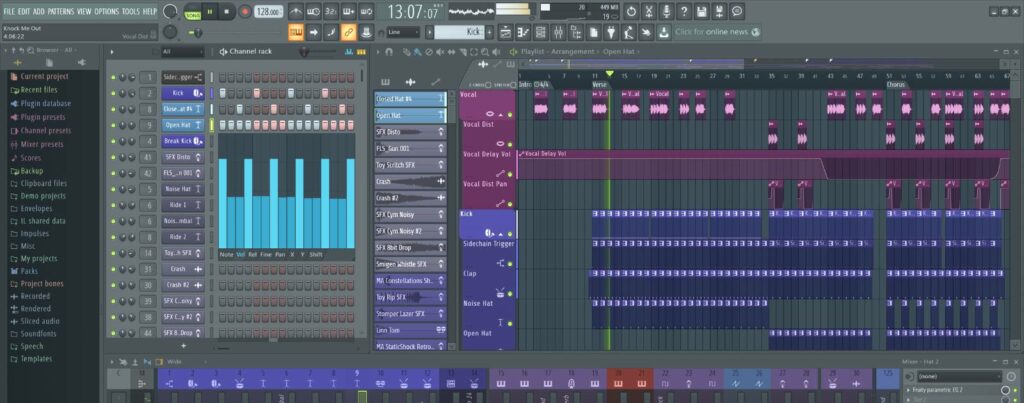The height and width of the screenshot is (403, 1024).
Task: Toggle the blend recording overdub icon
Action: 349,11
